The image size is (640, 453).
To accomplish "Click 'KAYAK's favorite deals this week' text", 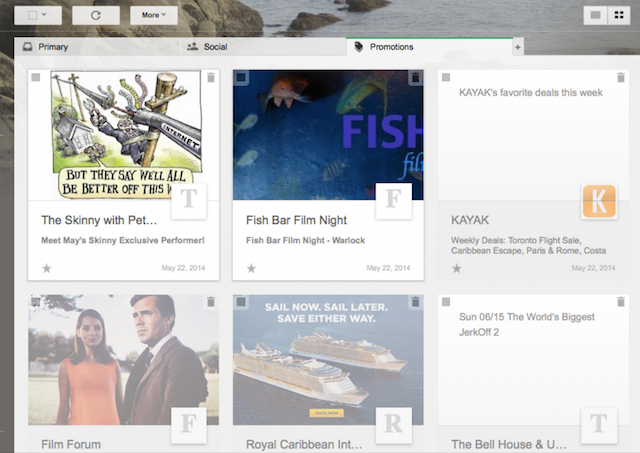I will [x=531, y=93].
